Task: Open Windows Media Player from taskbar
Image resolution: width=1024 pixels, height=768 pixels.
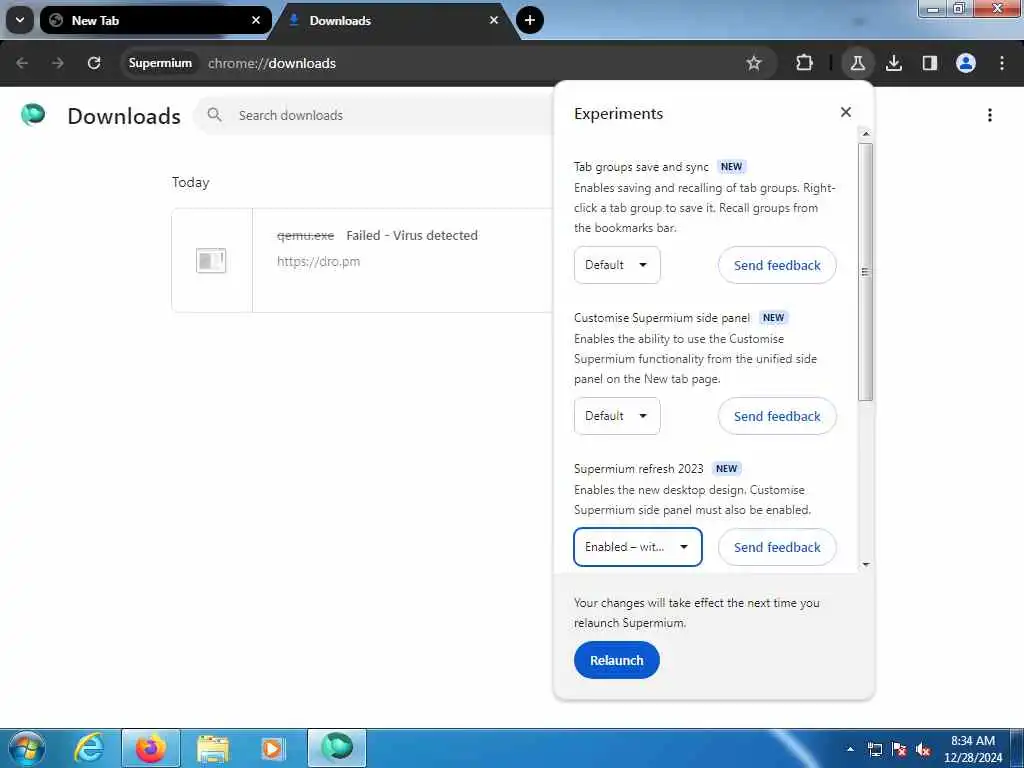Action: click(273, 748)
